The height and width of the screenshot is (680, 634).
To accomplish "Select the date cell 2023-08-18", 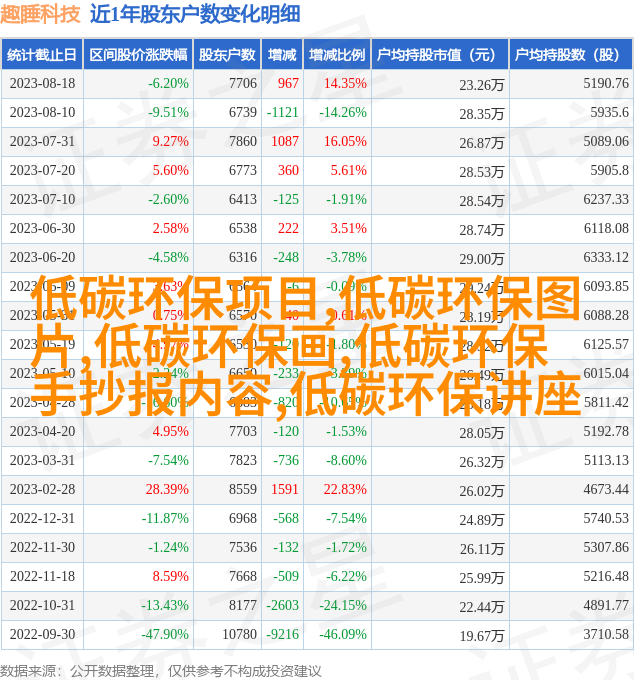I will (x=42, y=83).
